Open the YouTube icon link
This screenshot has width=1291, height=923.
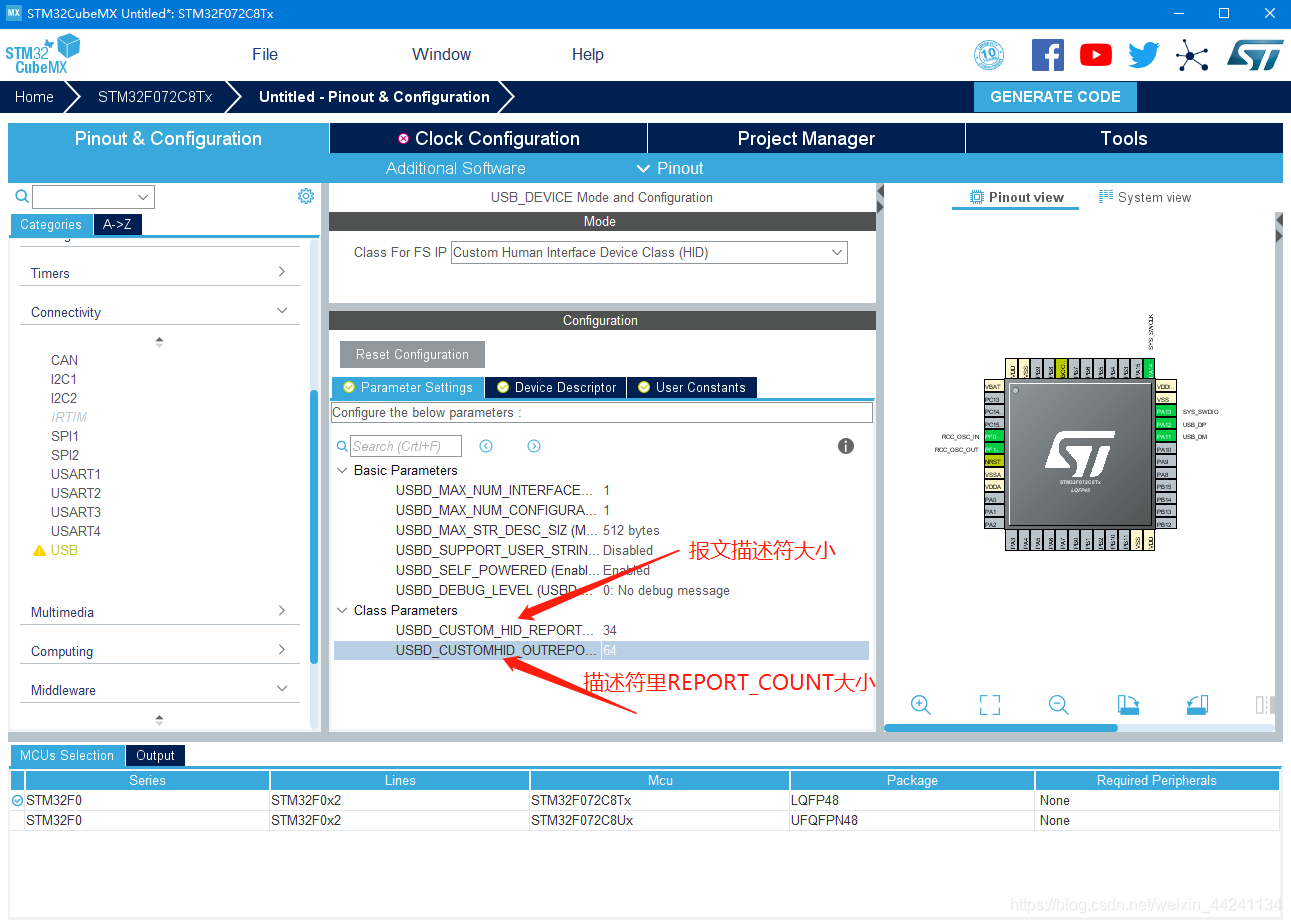(1096, 55)
